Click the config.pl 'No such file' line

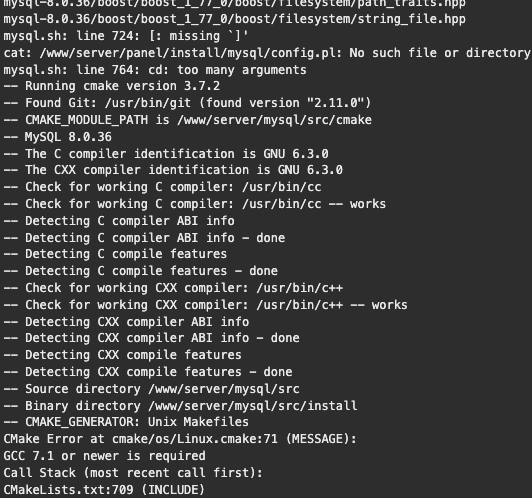[x=267, y=53]
